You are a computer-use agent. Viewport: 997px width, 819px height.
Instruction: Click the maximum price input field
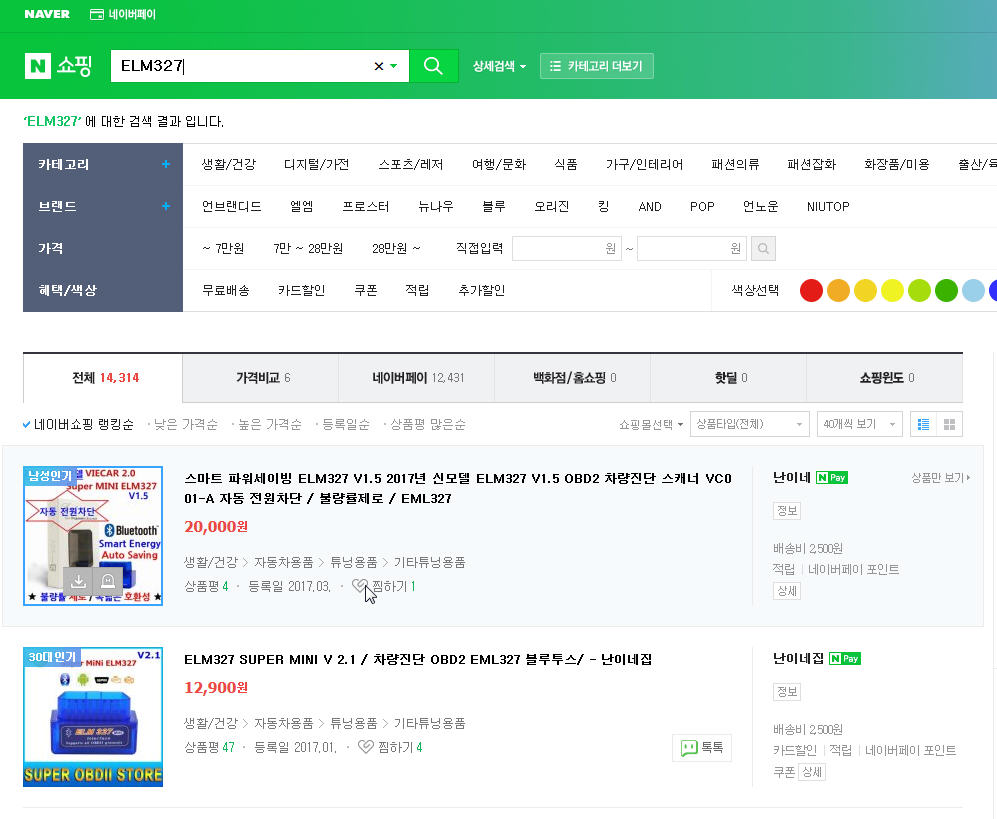[692, 249]
